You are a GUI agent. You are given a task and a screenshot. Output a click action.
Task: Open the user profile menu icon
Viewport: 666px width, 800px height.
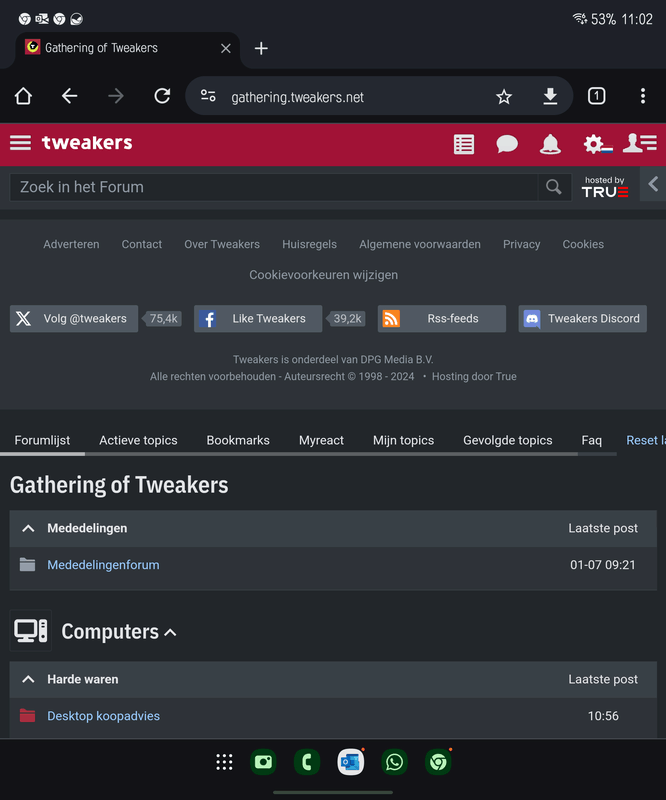coord(639,144)
